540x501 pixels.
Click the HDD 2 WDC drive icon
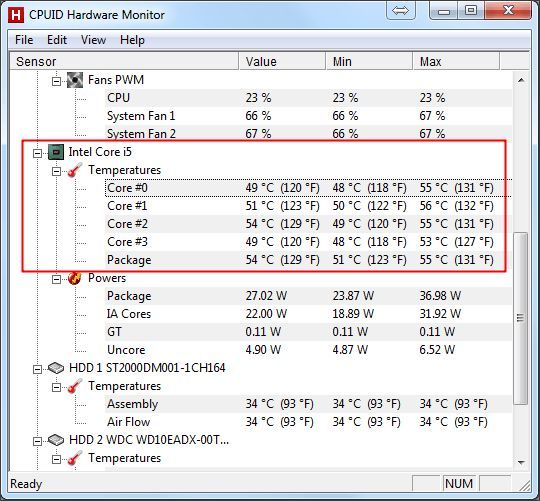pyautogui.click(x=56, y=440)
